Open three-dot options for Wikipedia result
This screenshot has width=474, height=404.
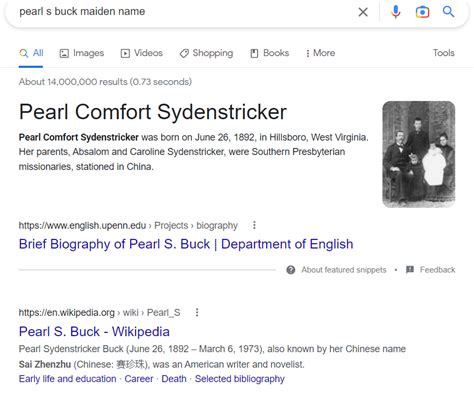point(197,312)
